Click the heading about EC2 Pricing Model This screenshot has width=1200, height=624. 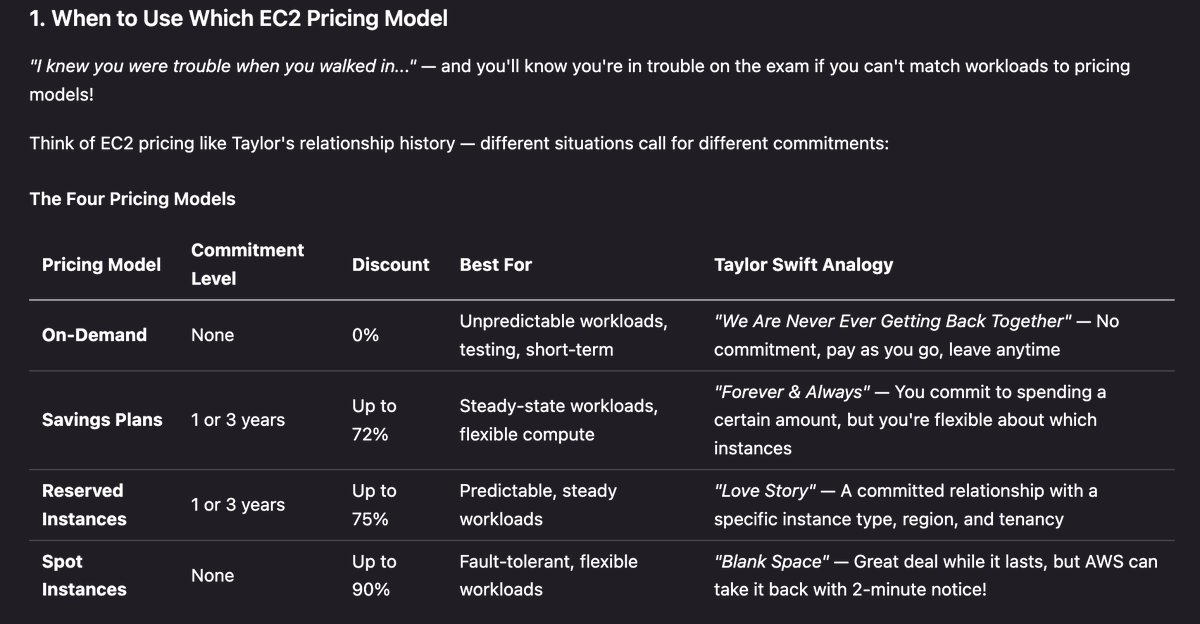coord(239,18)
